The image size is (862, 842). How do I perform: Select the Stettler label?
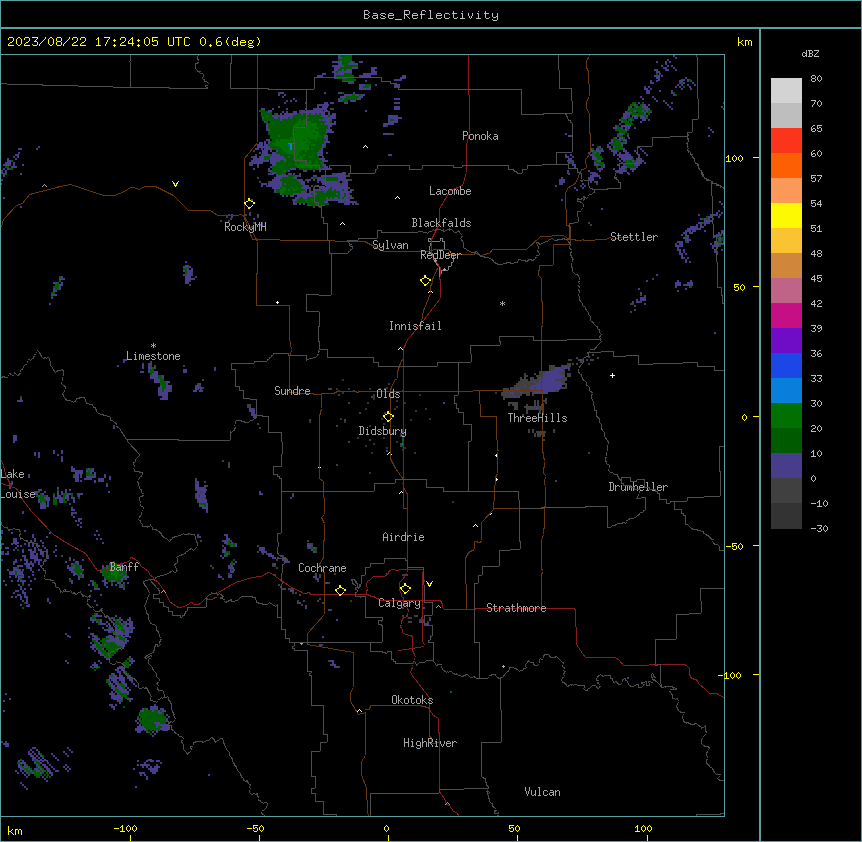(634, 237)
